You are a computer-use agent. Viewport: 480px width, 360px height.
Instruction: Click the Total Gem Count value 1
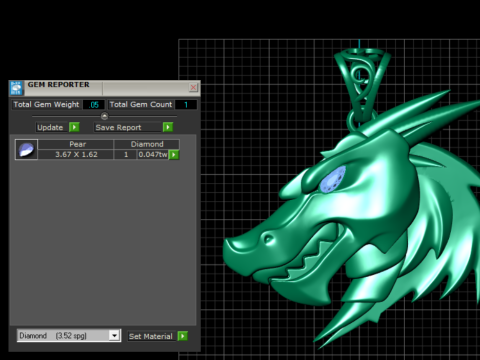point(186,105)
